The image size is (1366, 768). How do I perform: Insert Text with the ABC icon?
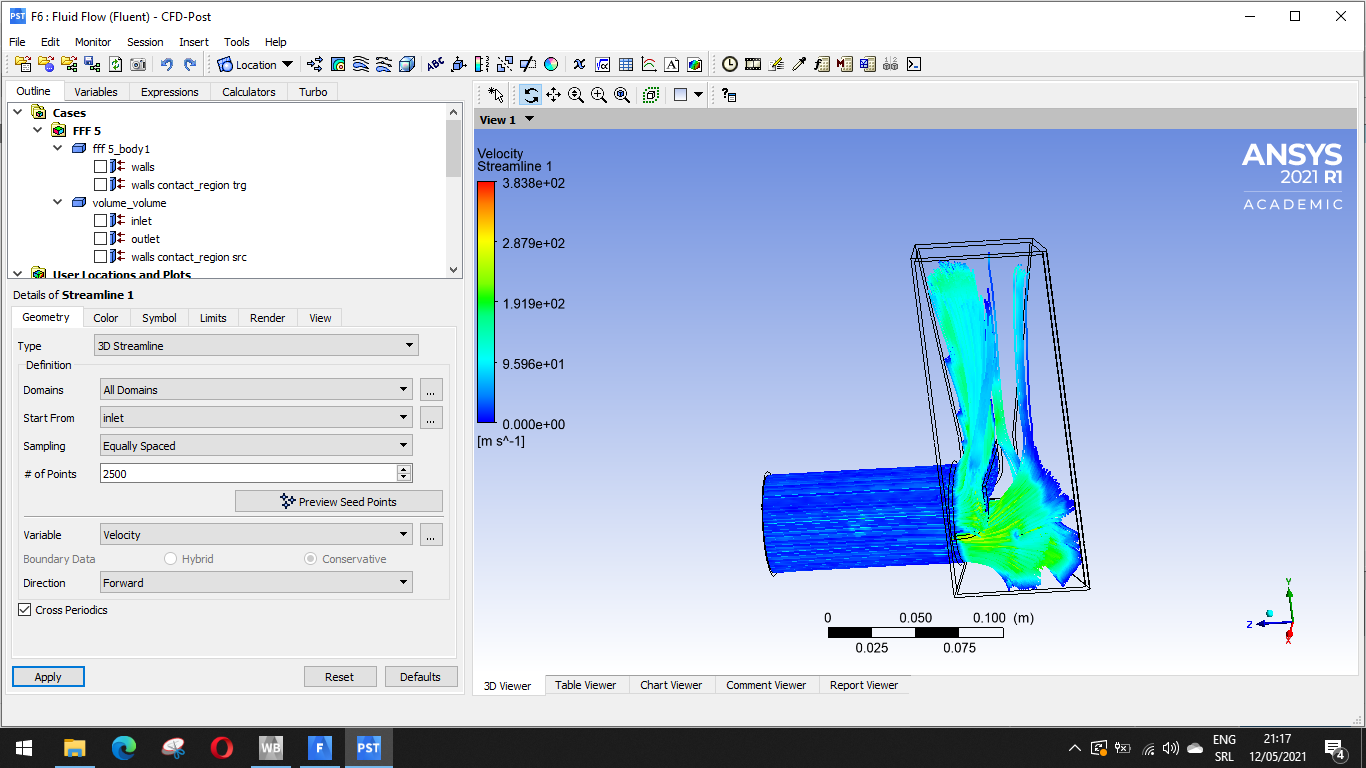tap(436, 64)
